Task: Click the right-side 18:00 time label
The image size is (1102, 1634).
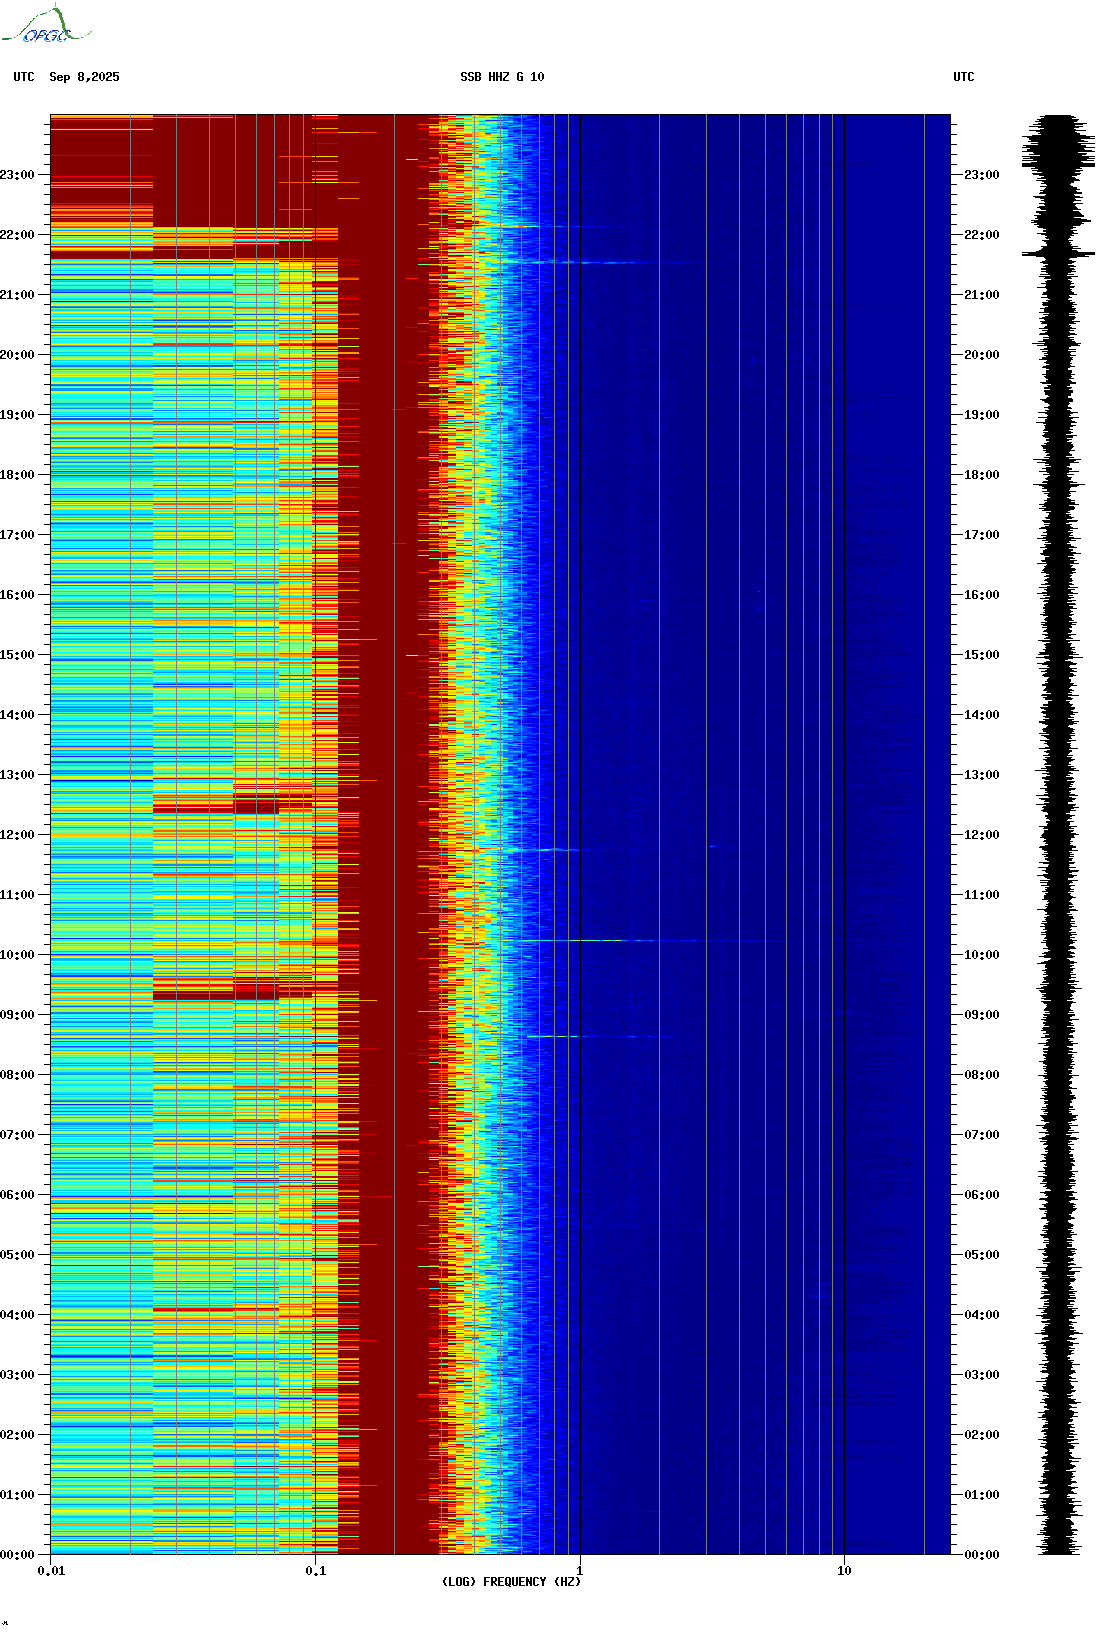Action: point(981,475)
